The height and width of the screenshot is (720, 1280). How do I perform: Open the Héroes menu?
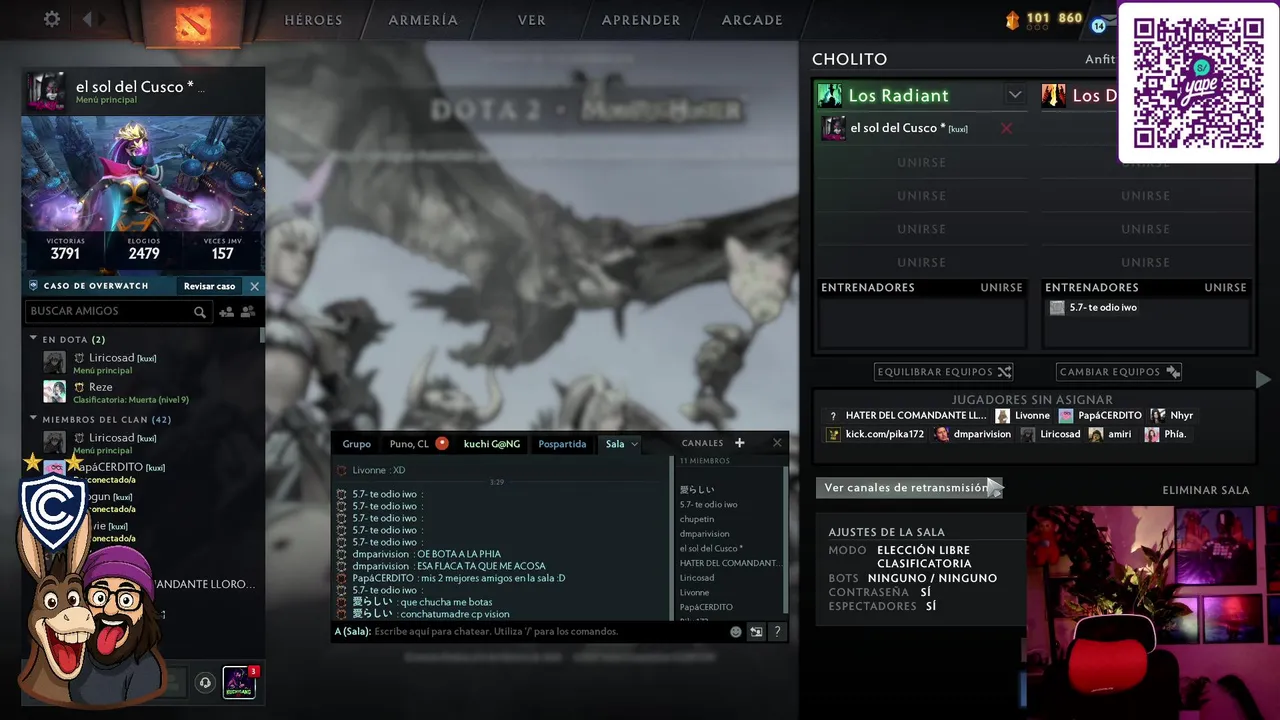[313, 20]
